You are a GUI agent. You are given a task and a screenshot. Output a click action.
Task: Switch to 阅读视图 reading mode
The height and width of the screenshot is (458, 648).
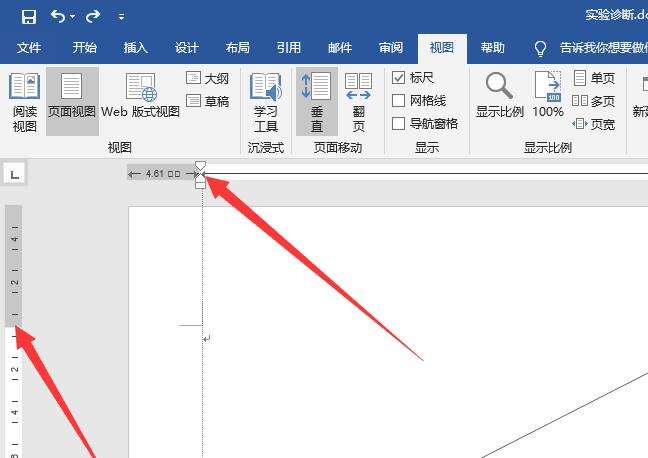[x=24, y=102]
